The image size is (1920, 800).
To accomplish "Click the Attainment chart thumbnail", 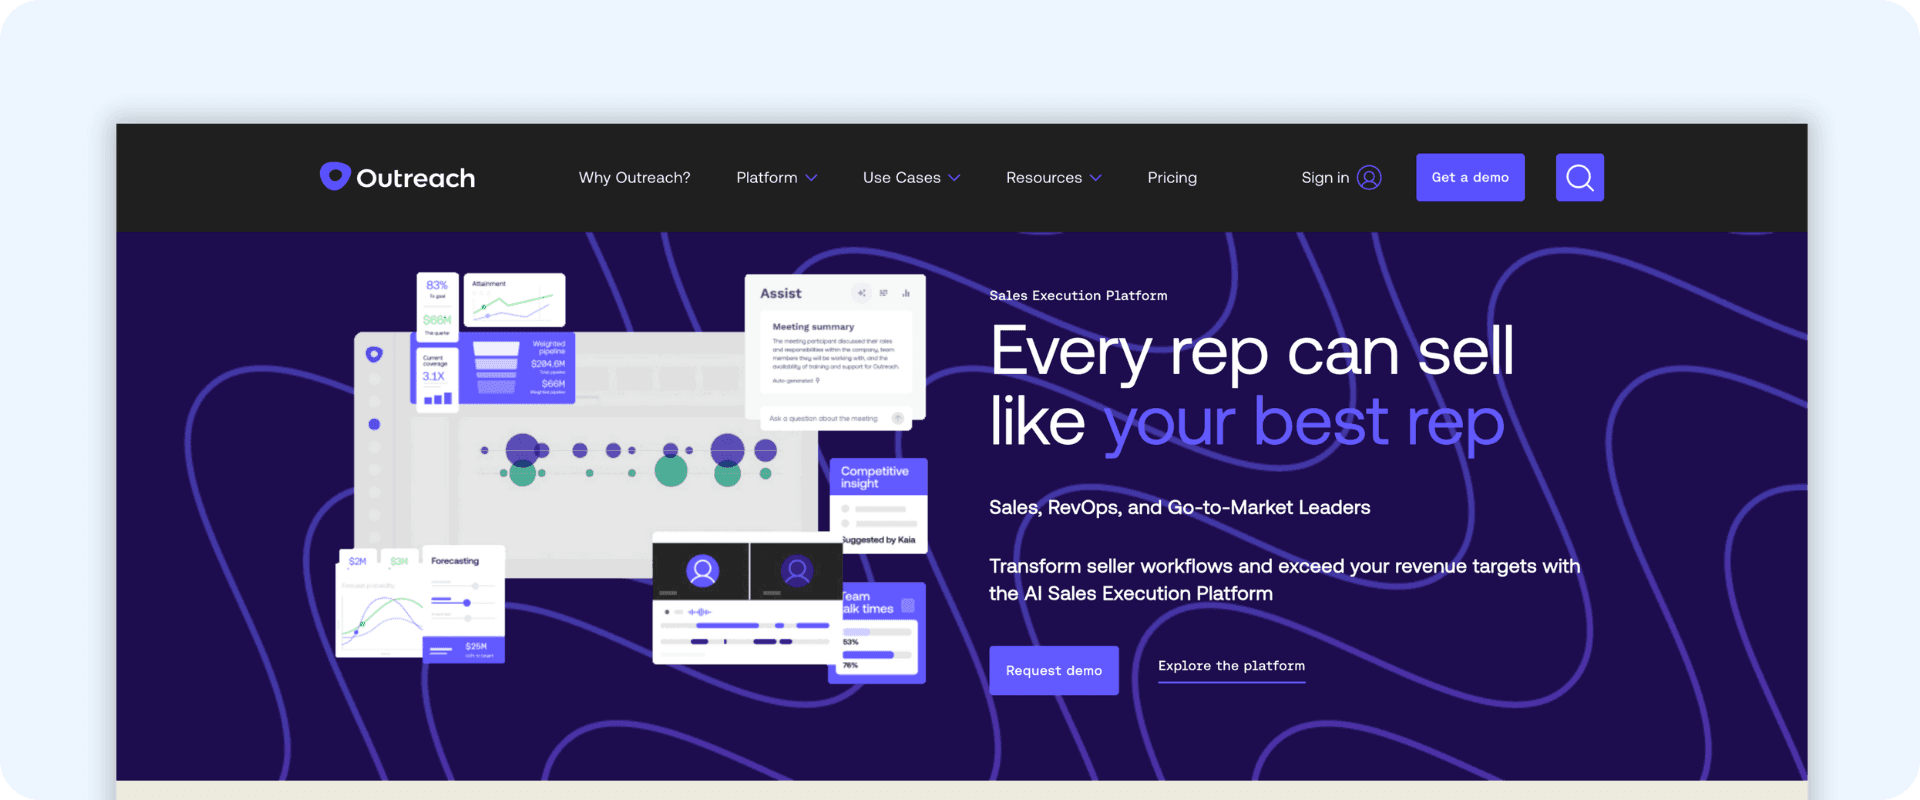I will tap(514, 300).
